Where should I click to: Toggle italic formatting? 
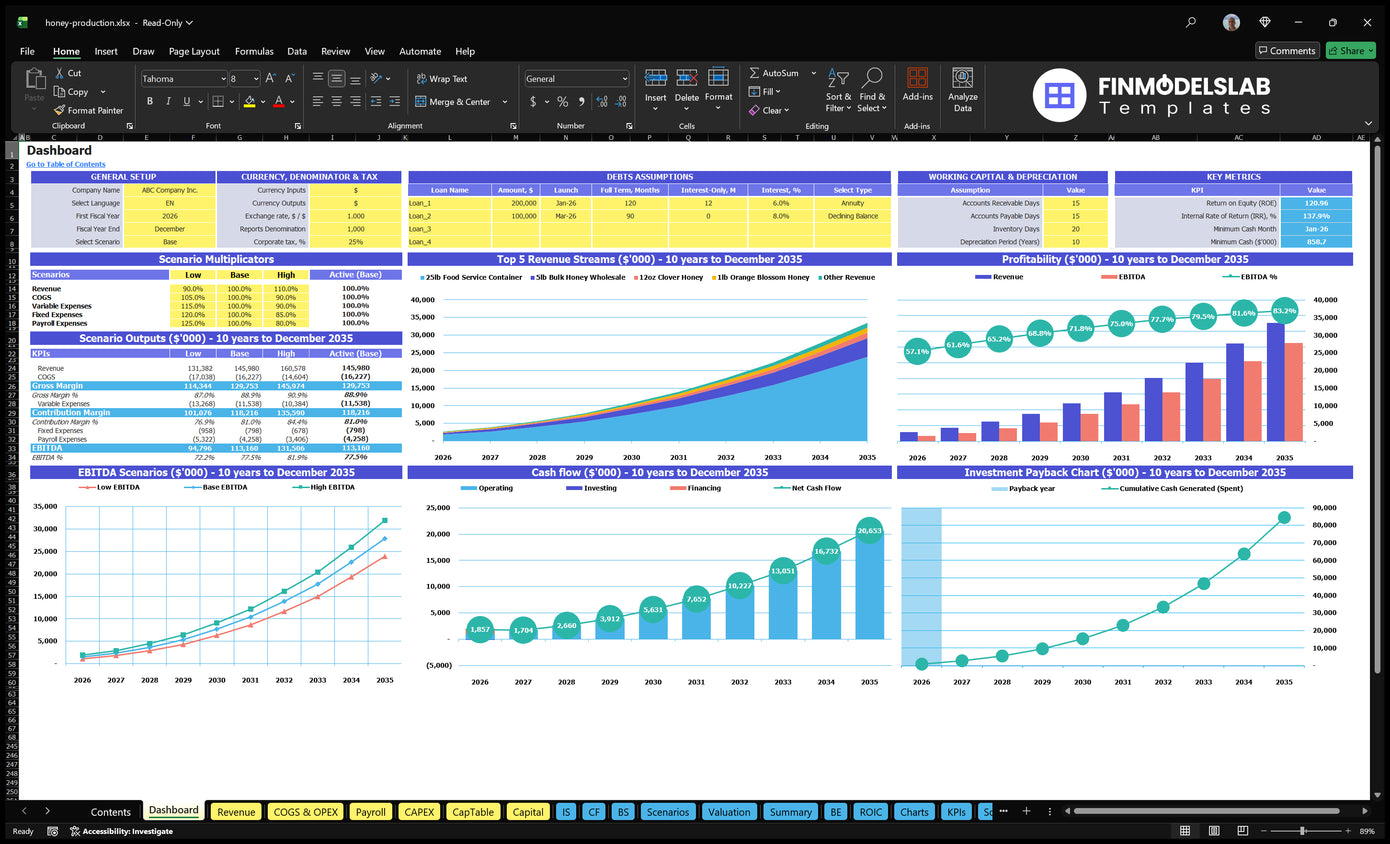(168, 101)
